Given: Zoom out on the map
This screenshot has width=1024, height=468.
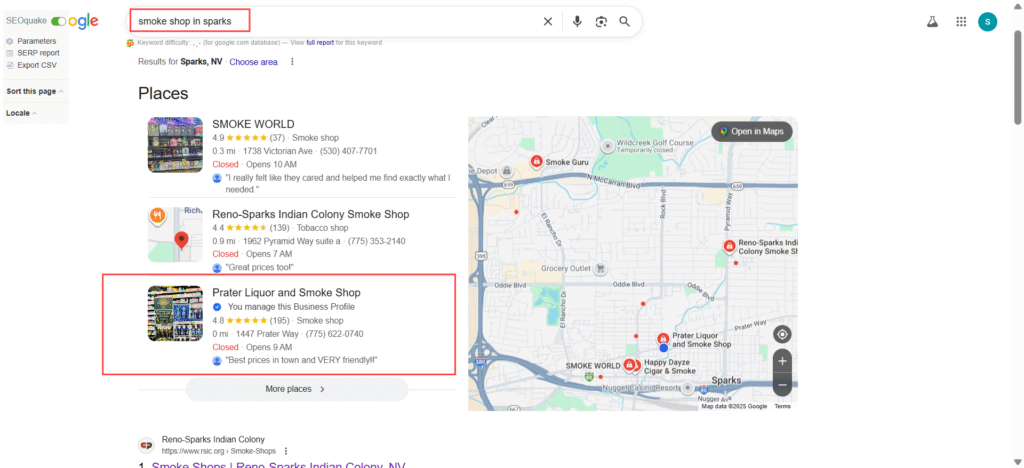Looking at the screenshot, I should (782, 384).
